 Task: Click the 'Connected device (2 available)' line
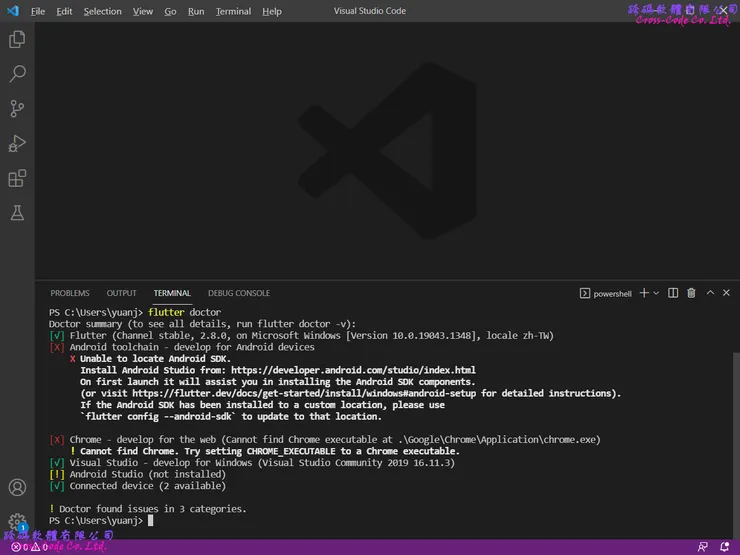(137, 486)
